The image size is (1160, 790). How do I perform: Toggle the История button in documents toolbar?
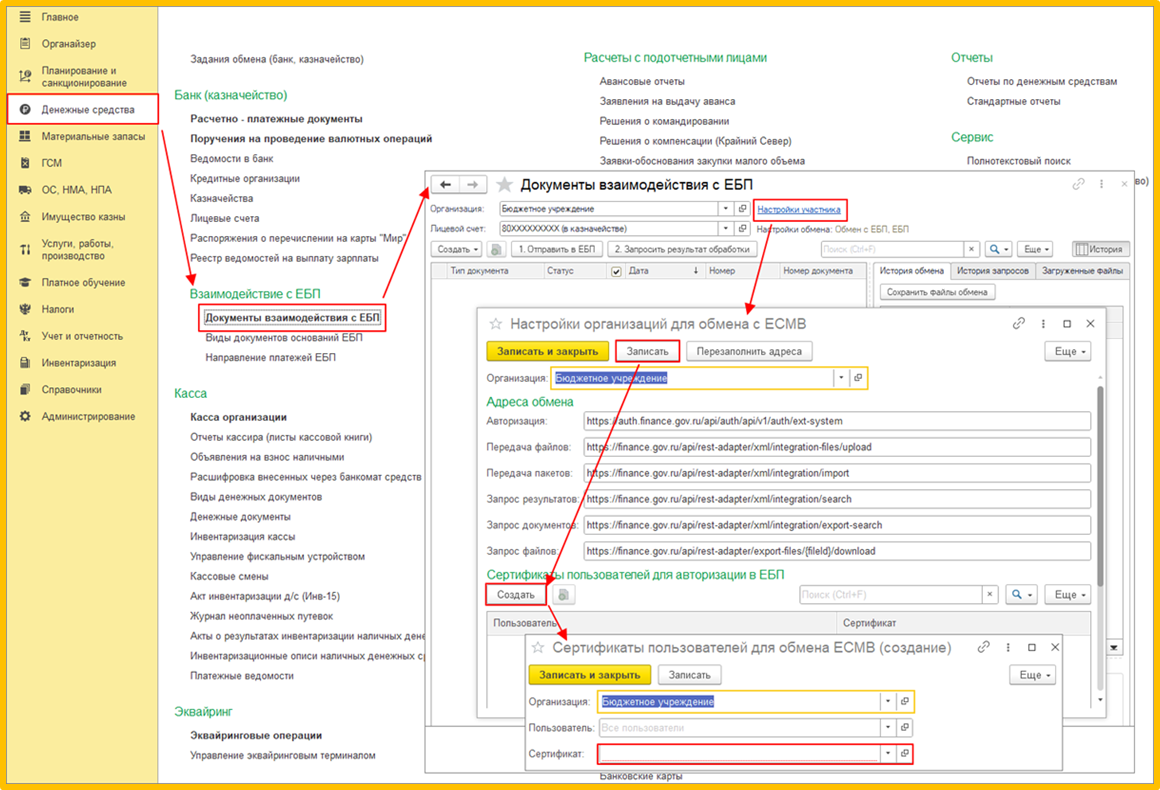[x=1100, y=249]
